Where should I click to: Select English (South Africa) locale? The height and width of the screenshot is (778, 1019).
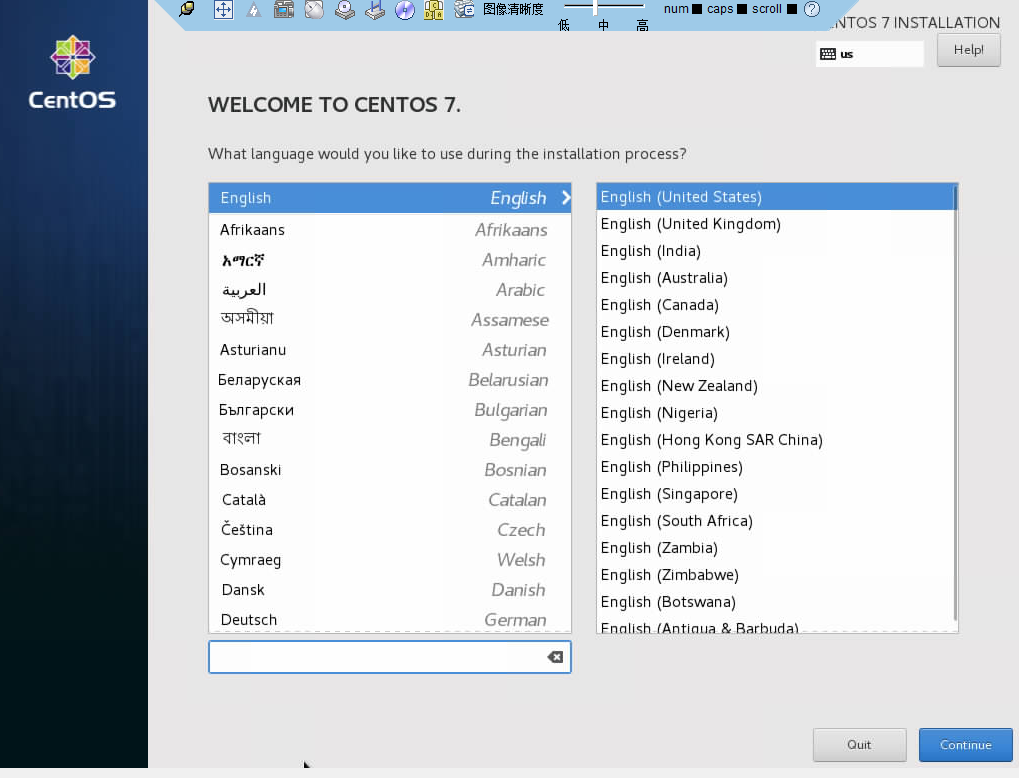775,521
